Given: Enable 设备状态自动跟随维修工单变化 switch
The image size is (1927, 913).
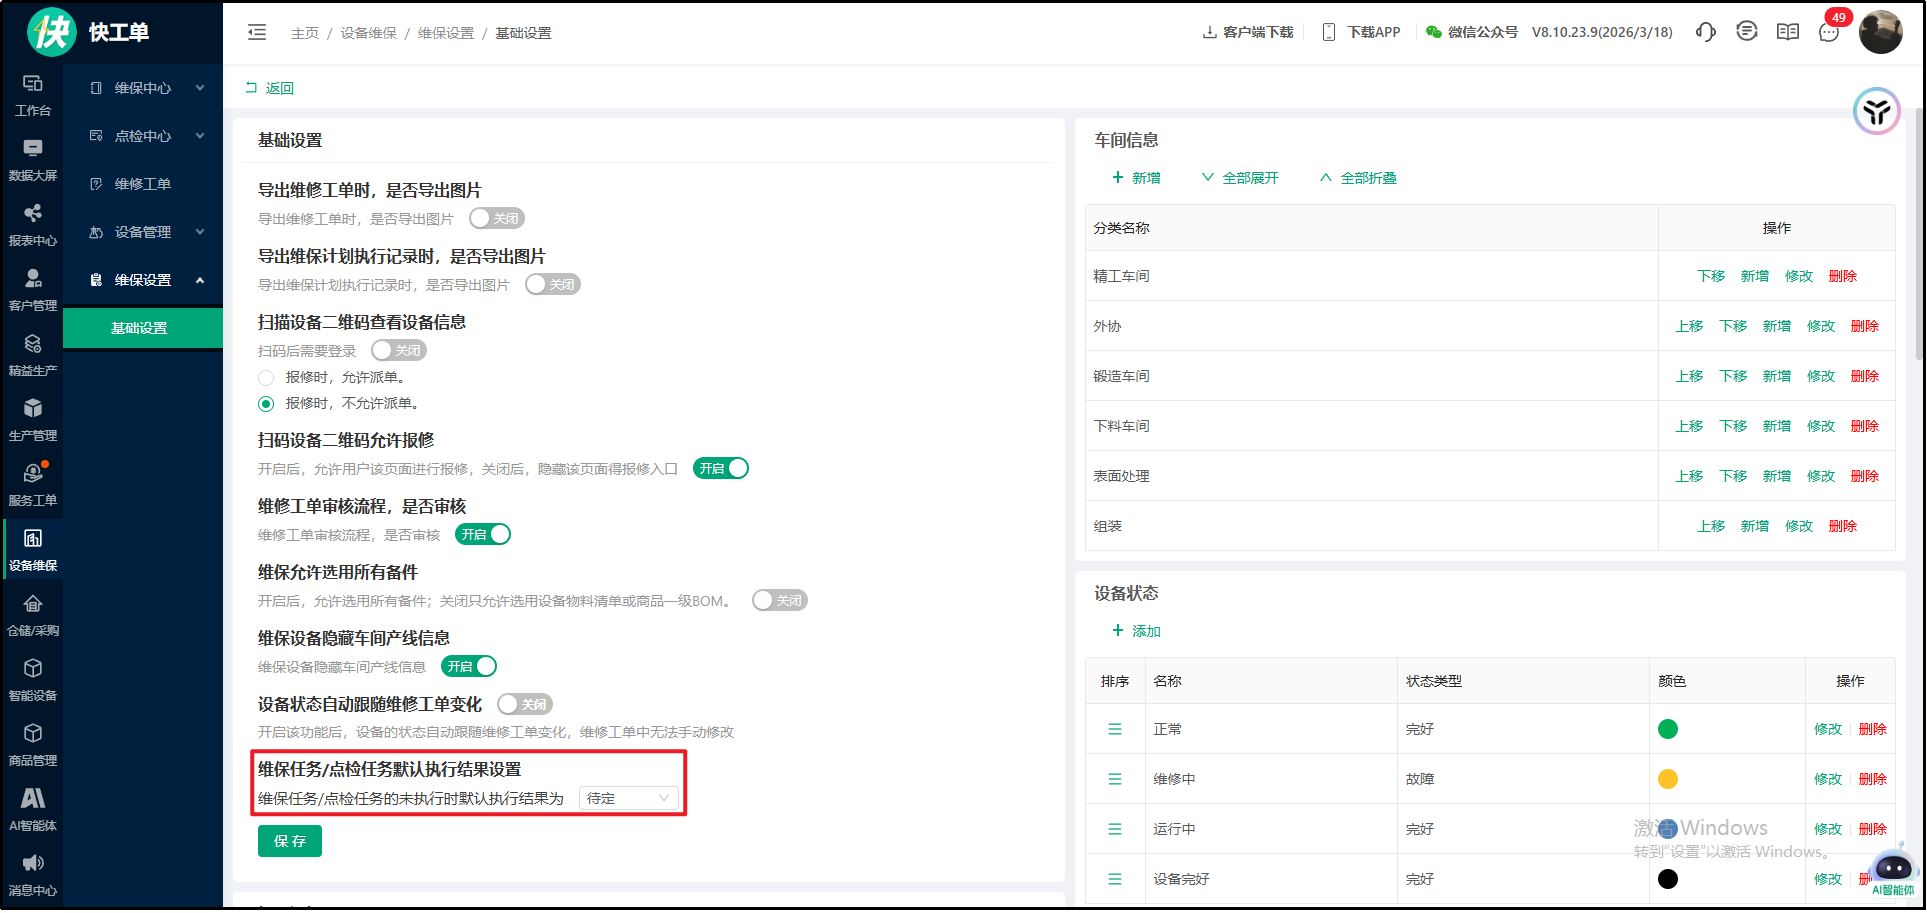Looking at the screenshot, I should click(x=525, y=704).
